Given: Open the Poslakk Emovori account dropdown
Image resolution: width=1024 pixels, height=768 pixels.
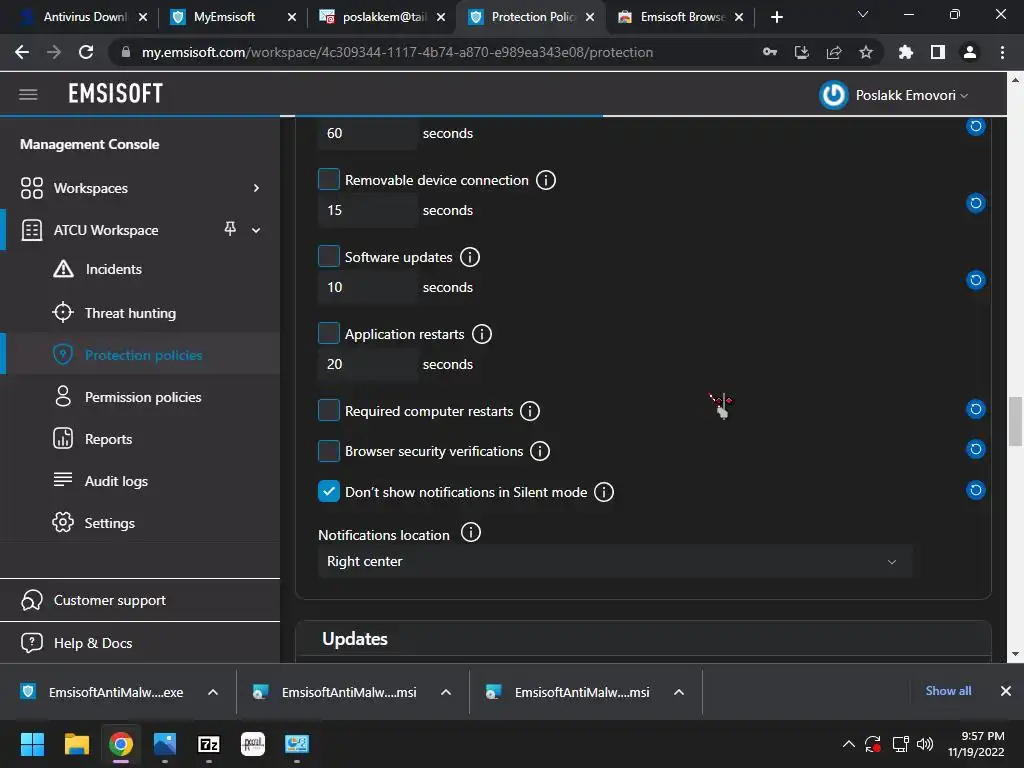Looking at the screenshot, I should click(x=912, y=95).
